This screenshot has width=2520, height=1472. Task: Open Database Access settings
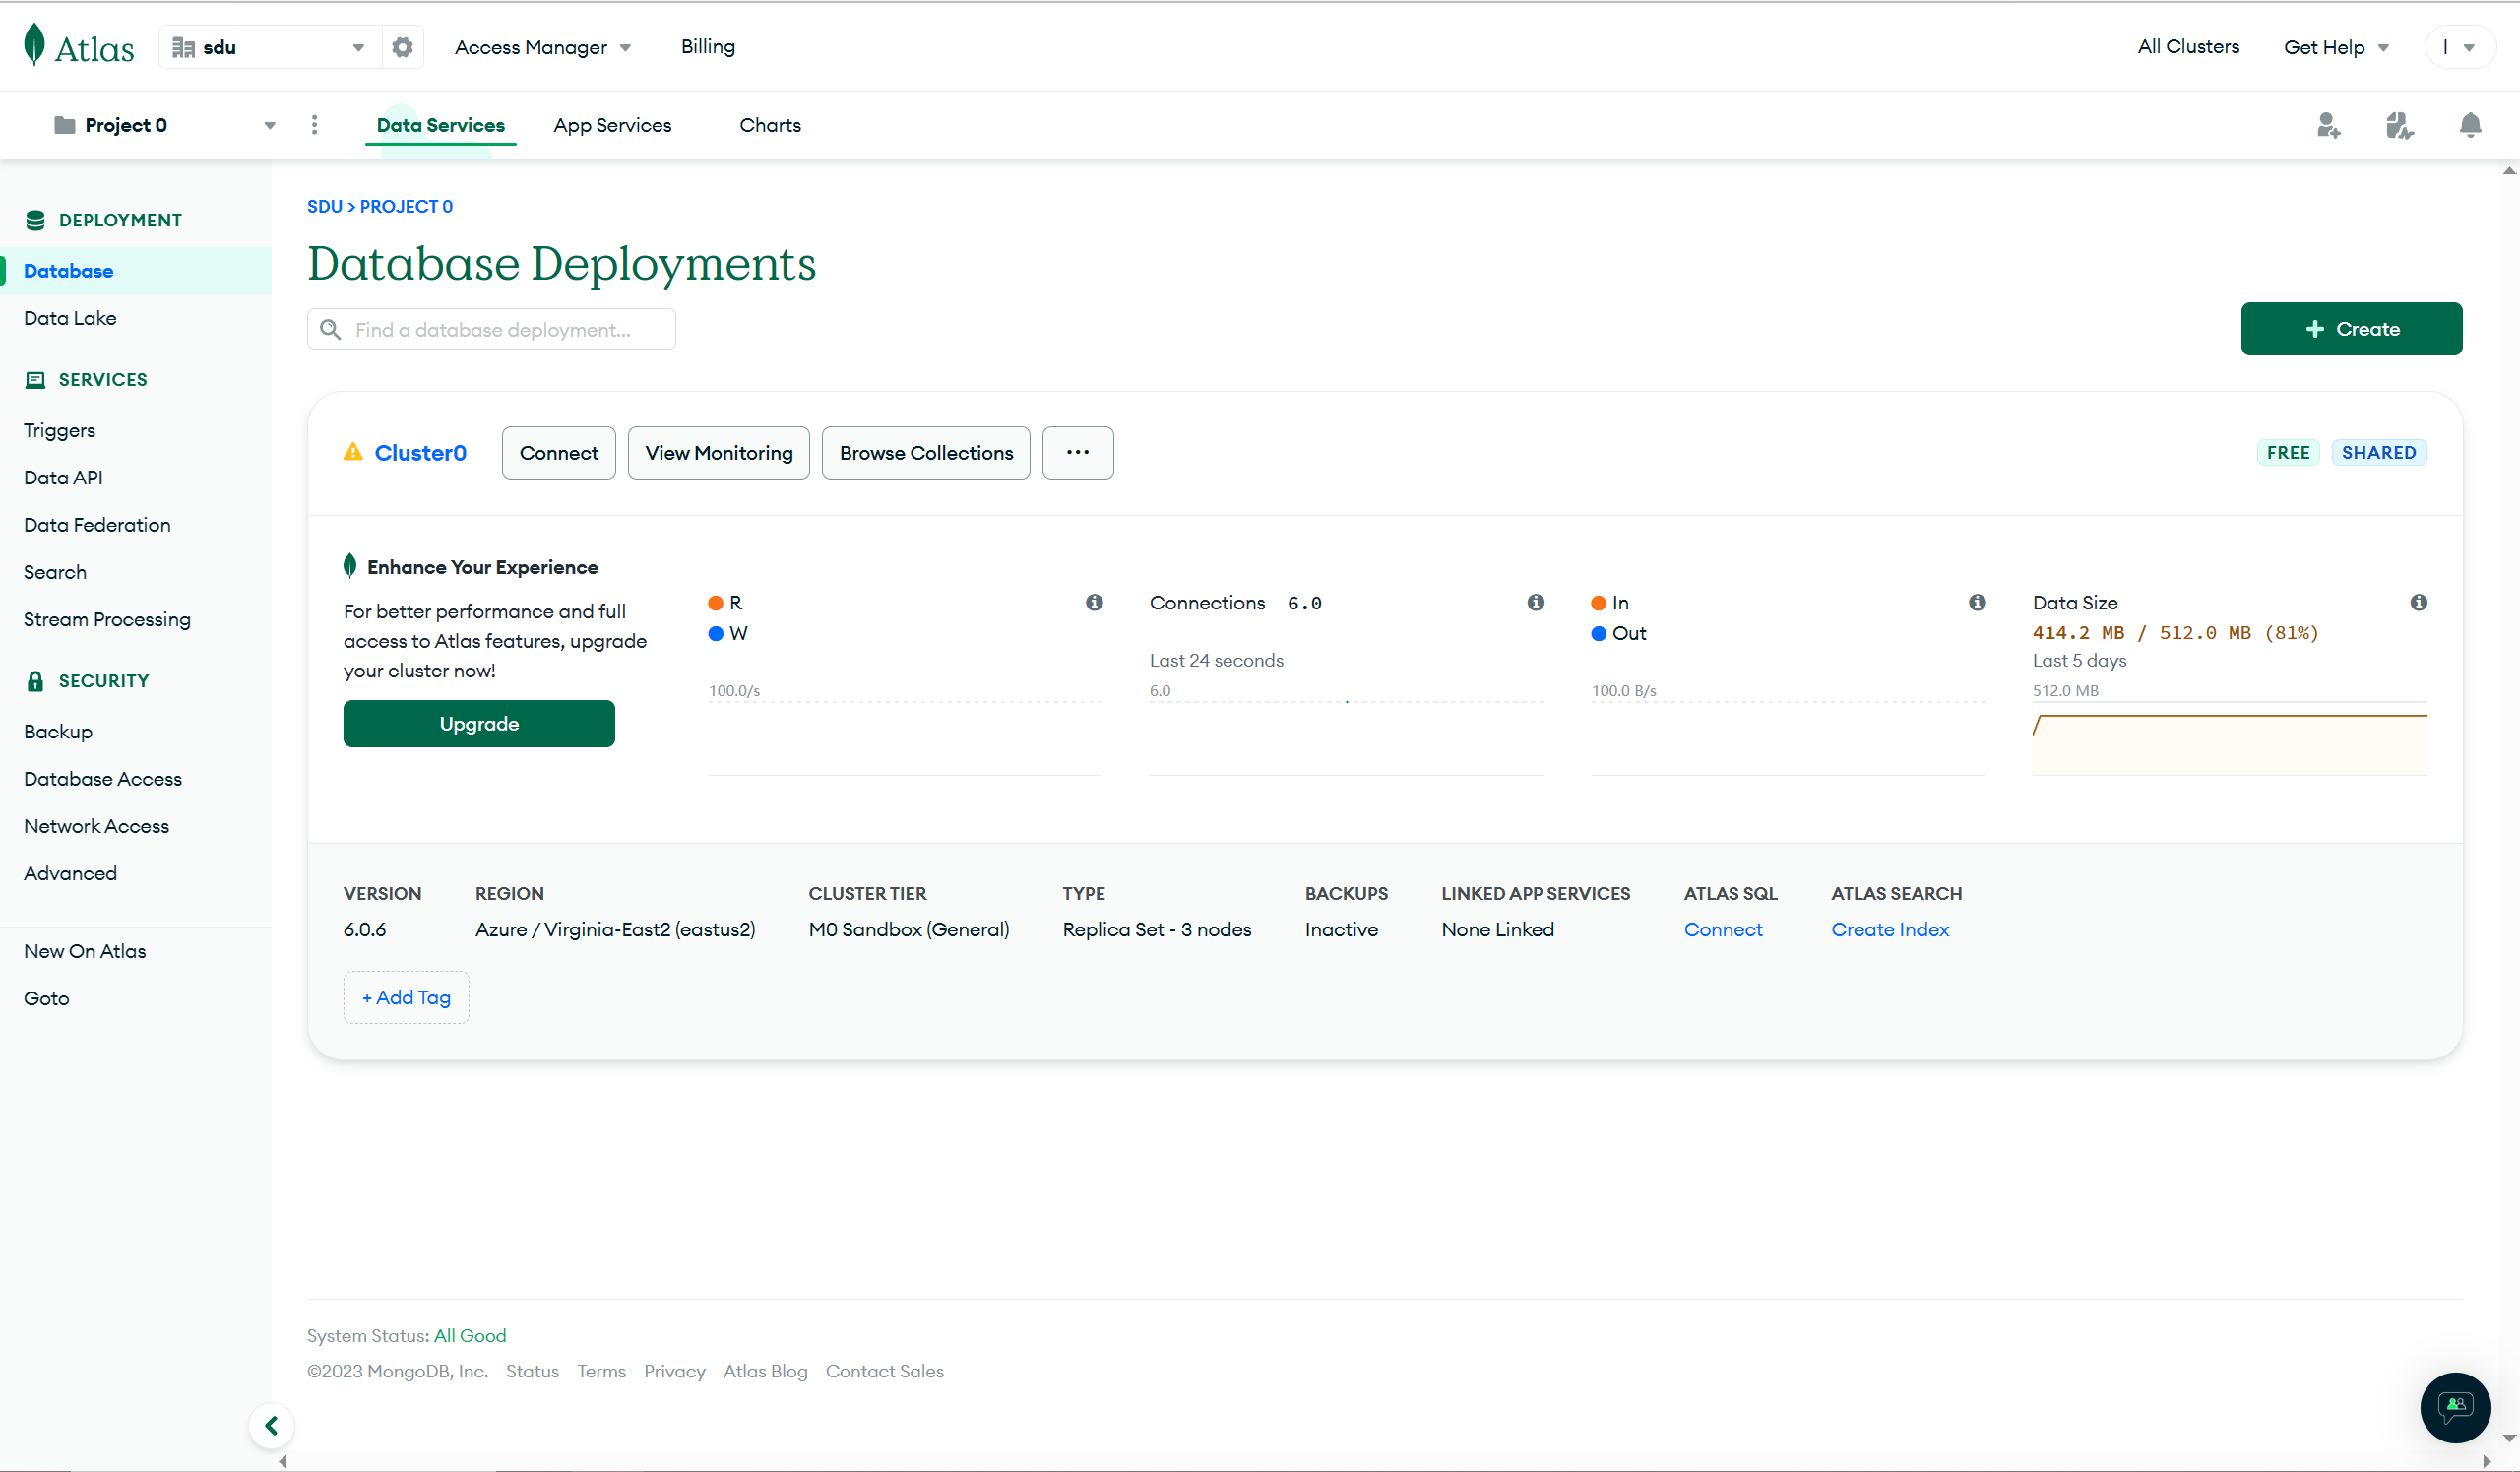pyautogui.click(x=103, y=778)
